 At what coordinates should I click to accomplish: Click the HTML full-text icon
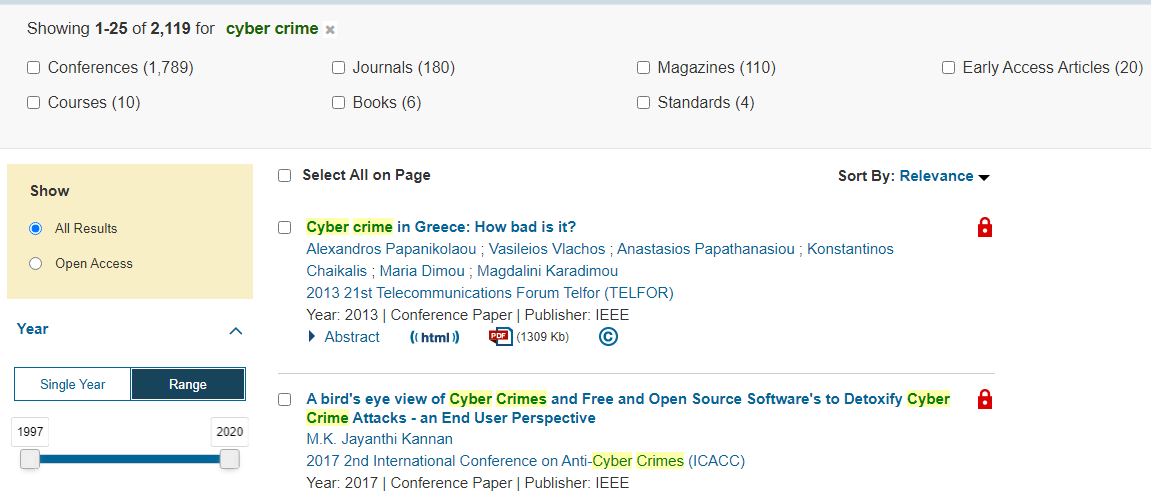tap(435, 337)
